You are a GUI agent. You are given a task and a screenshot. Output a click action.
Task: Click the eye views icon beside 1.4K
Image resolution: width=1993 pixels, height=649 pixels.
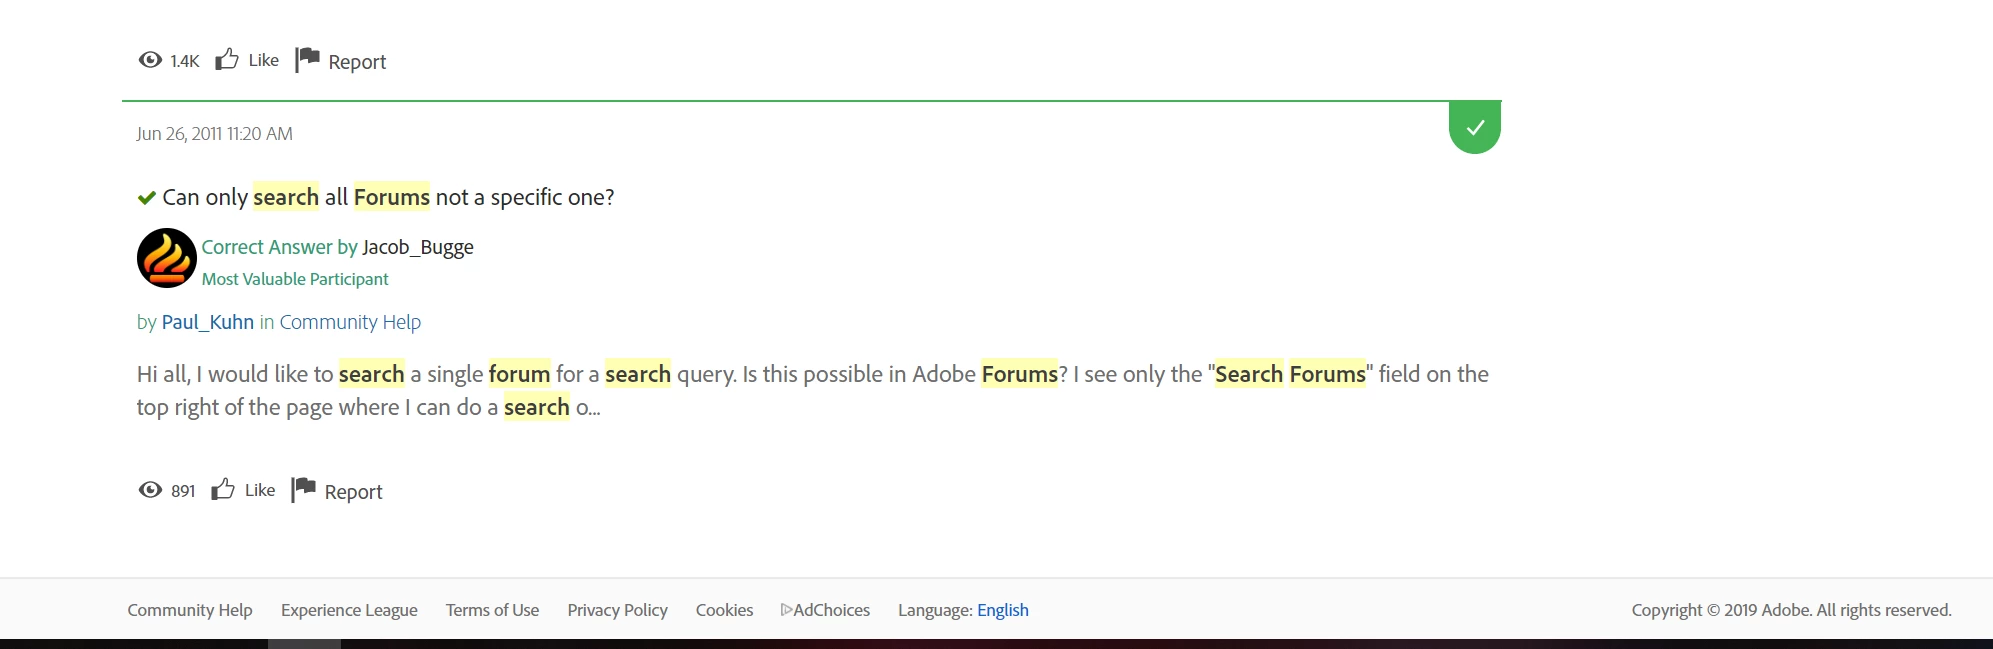(150, 60)
